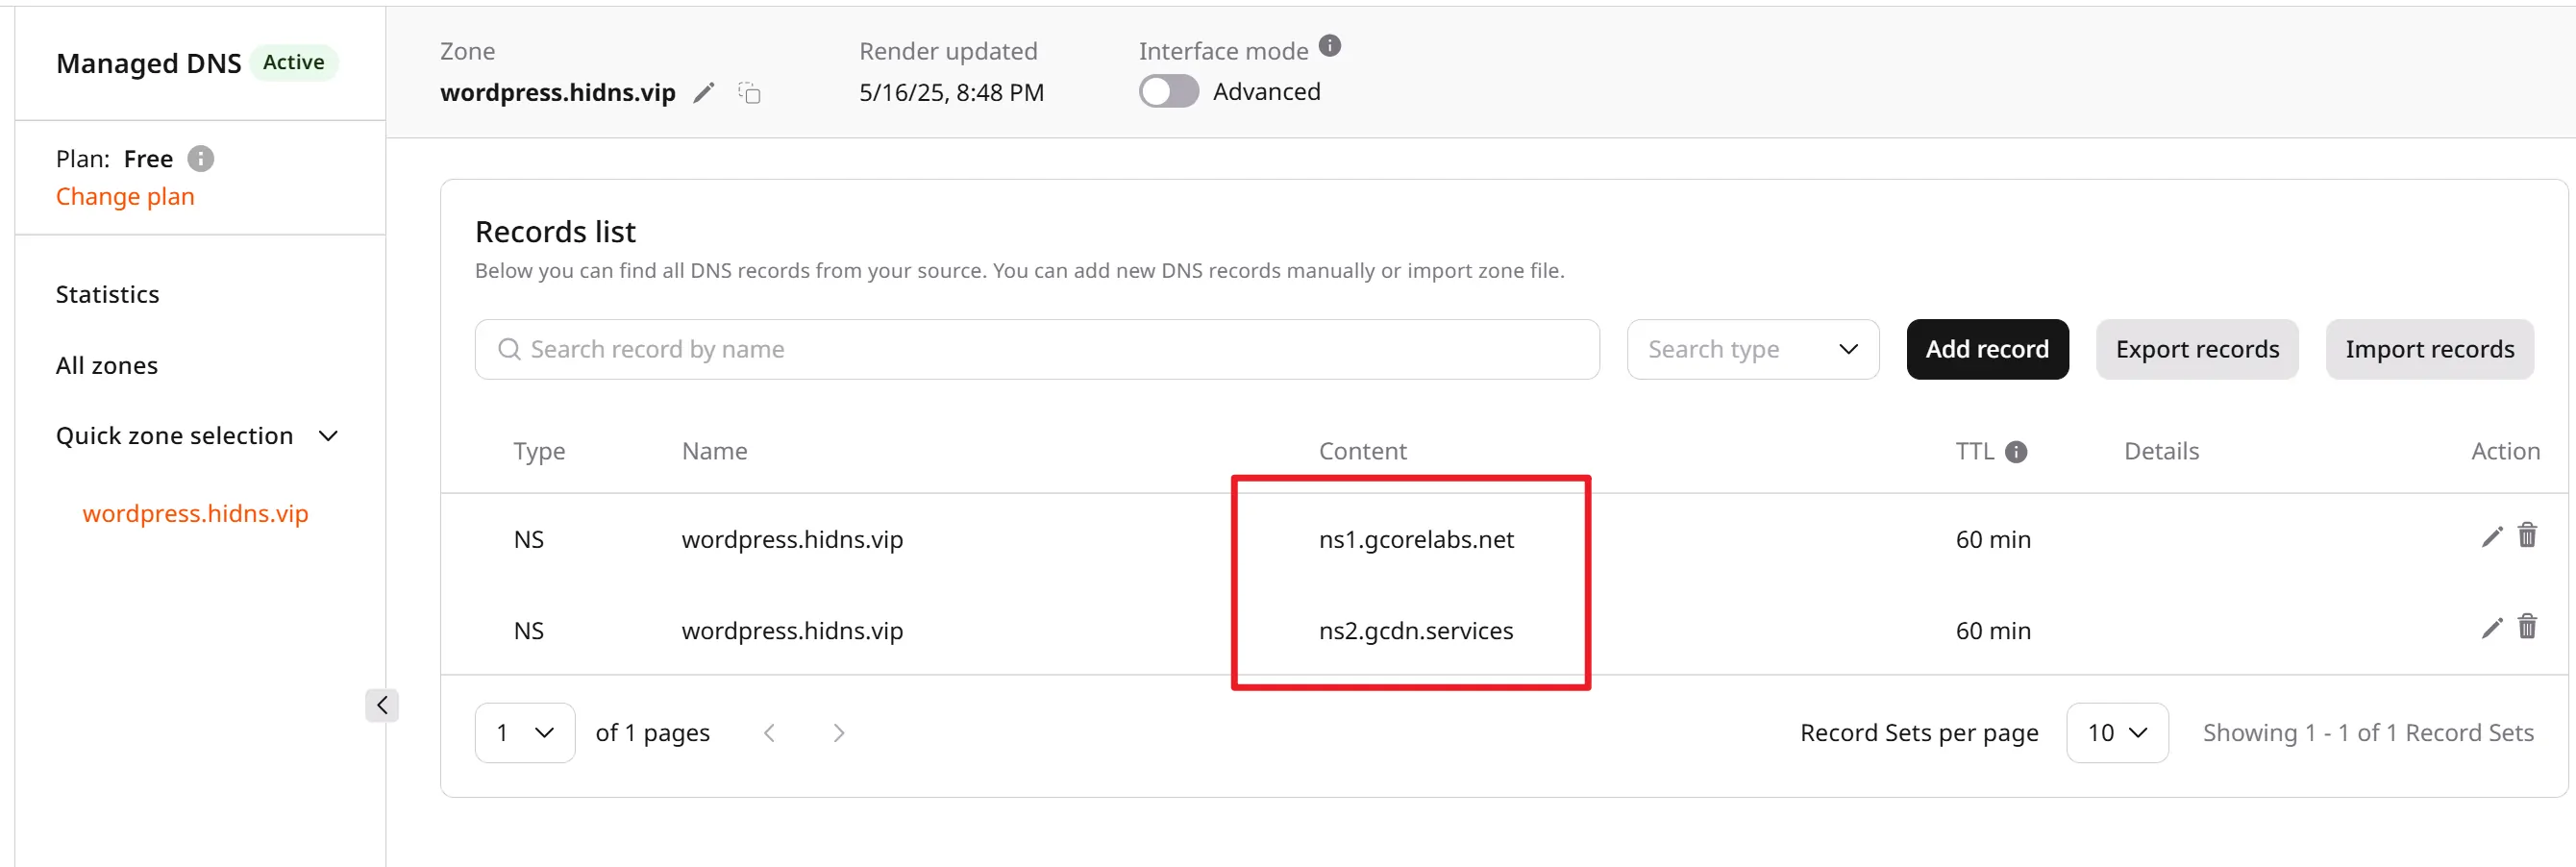This screenshot has width=2576, height=867.
Task: Click the Content column header
Action: click(x=1362, y=452)
